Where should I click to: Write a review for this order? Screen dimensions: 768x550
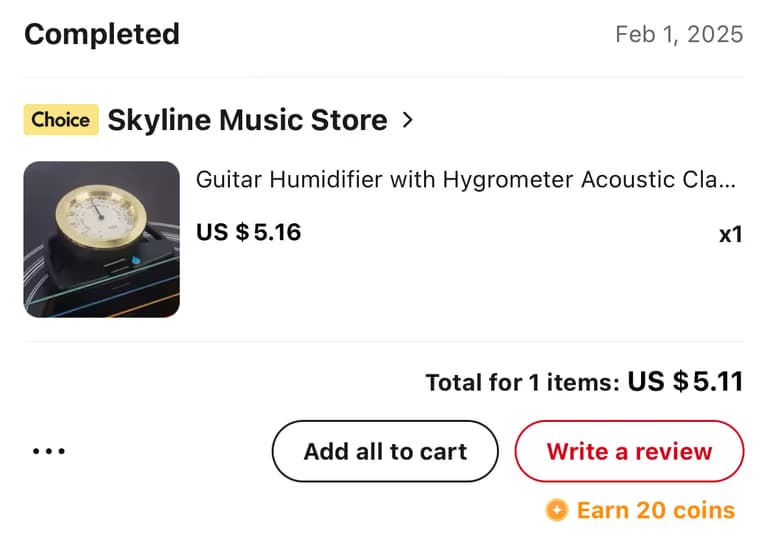tap(629, 451)
